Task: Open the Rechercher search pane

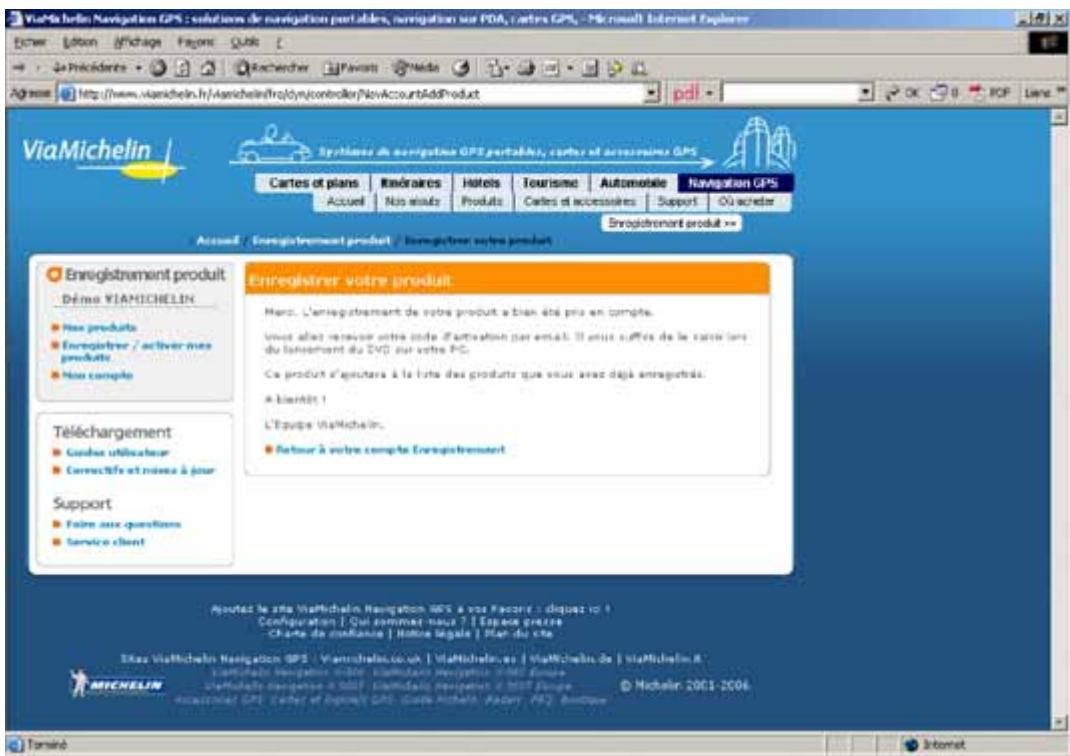Action: pos(272,68)
